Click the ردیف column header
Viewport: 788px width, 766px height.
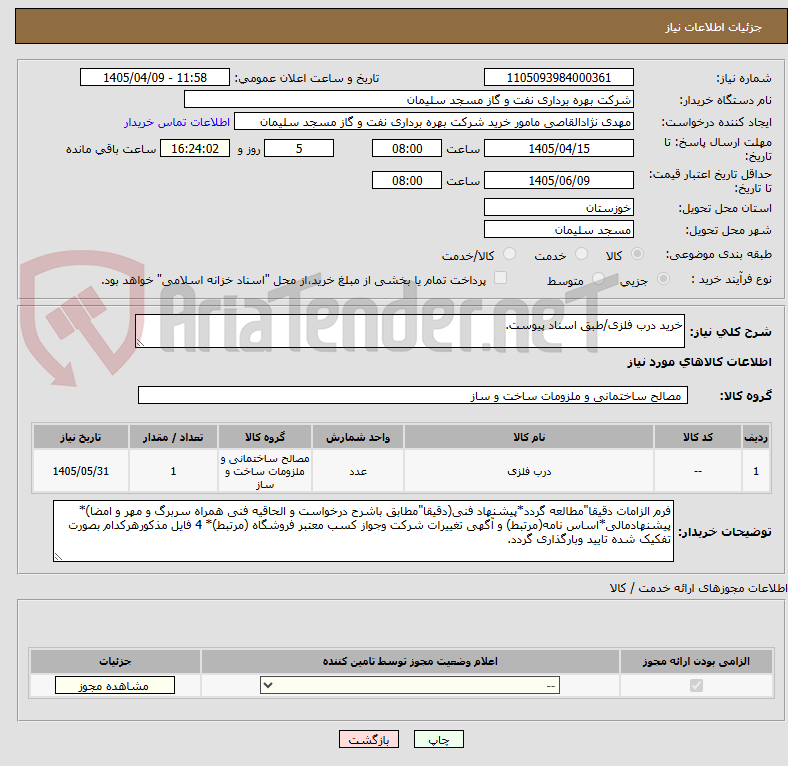point(756,437)
